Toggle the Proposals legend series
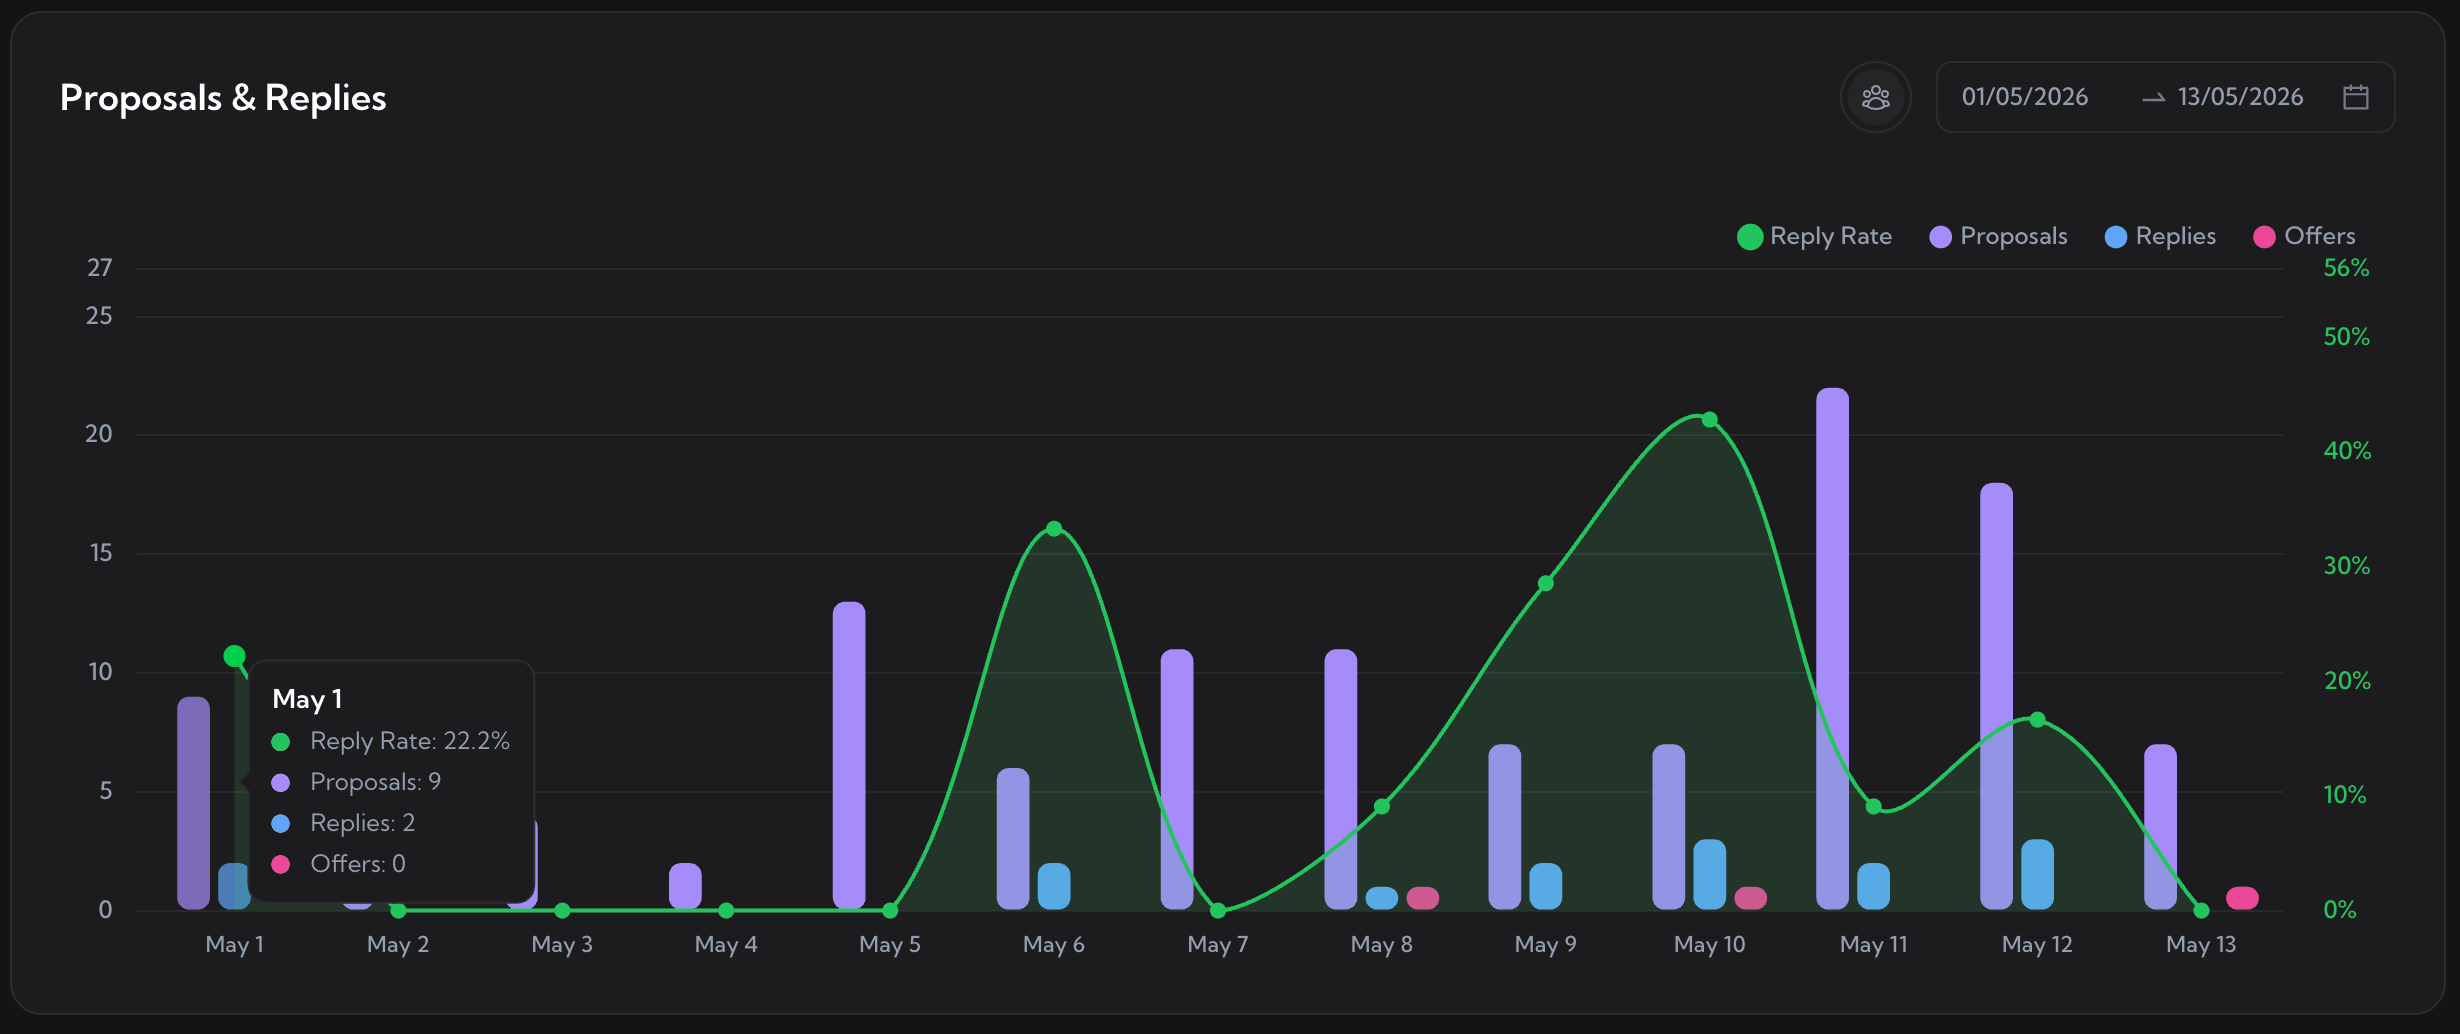 (1998, 236)
